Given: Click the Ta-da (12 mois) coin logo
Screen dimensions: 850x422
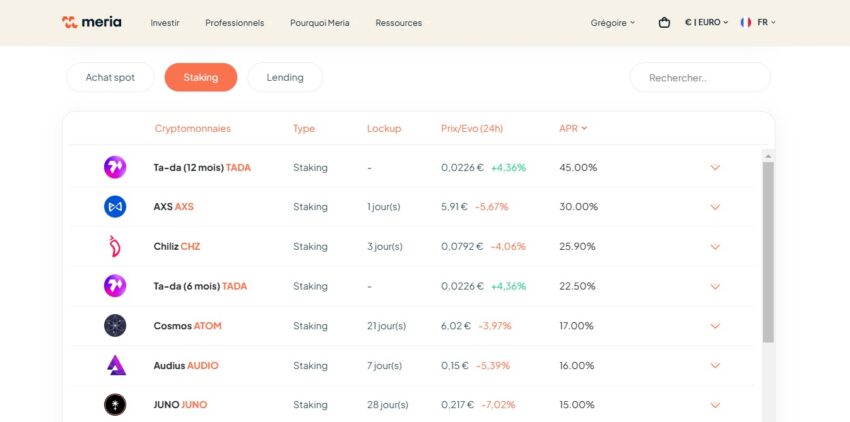Looking at the screenshot, I should coord(115,167).
